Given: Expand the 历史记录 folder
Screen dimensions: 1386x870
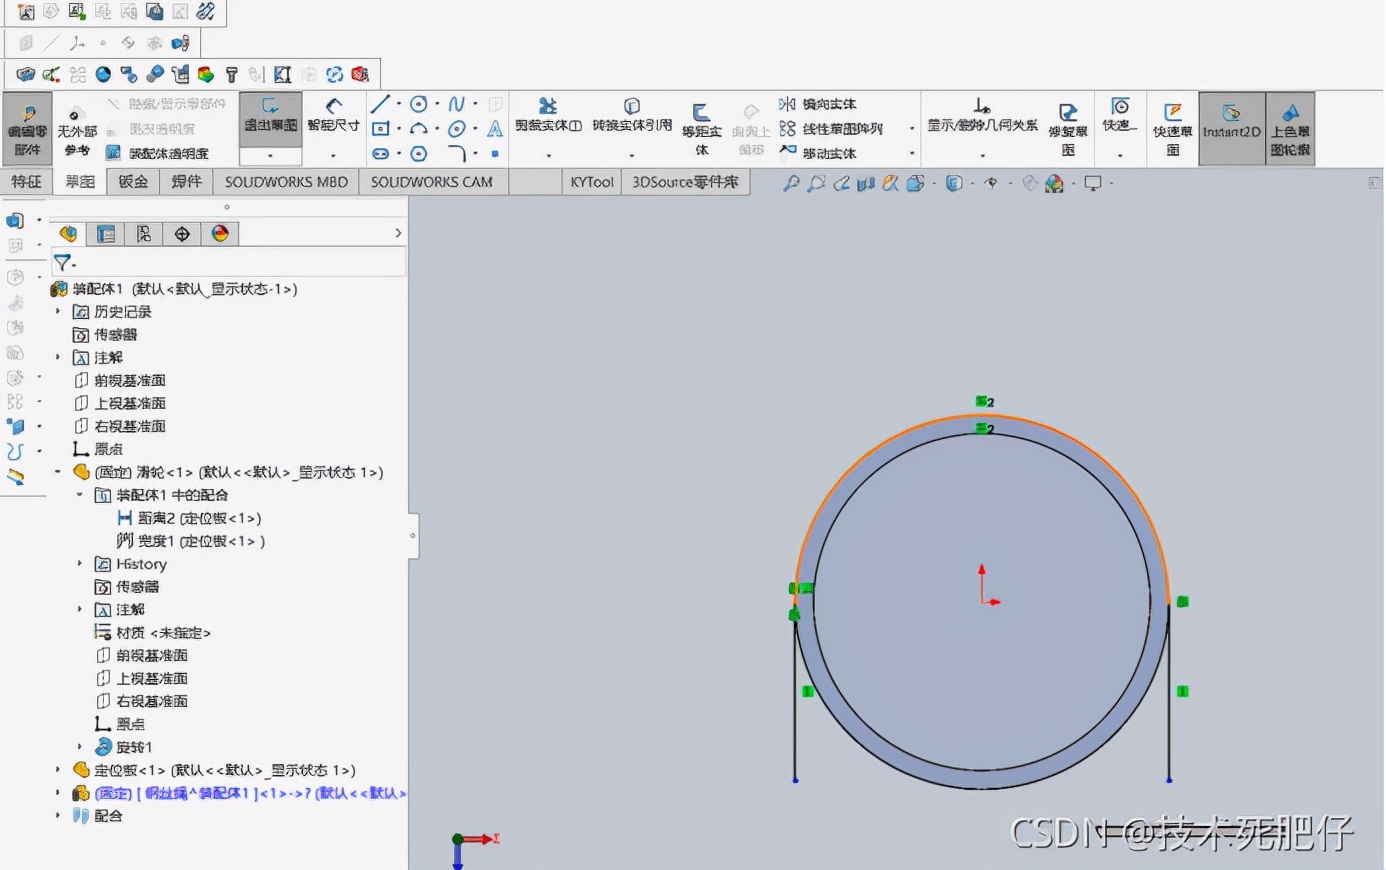Looking at the screenshot, I should [x=56, y=311].
